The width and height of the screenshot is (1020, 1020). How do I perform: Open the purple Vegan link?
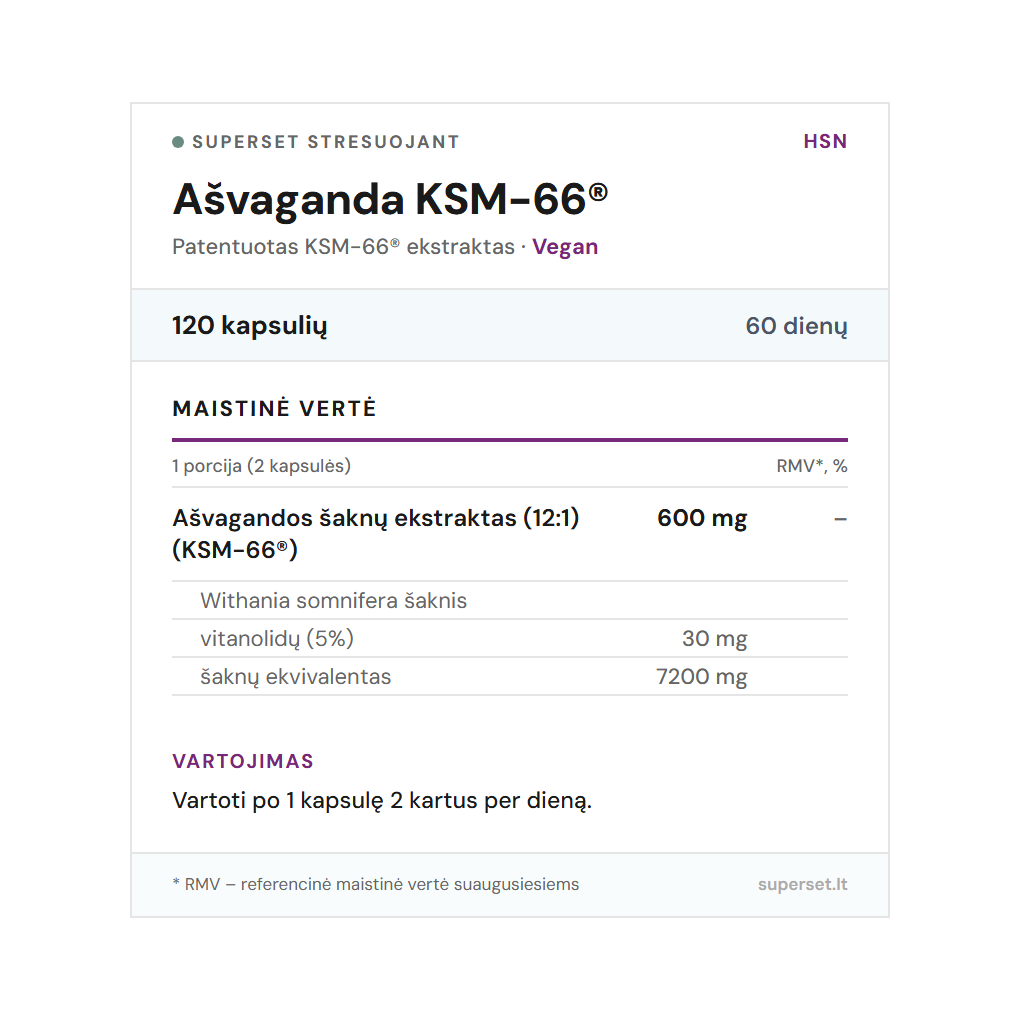point(565,247)
